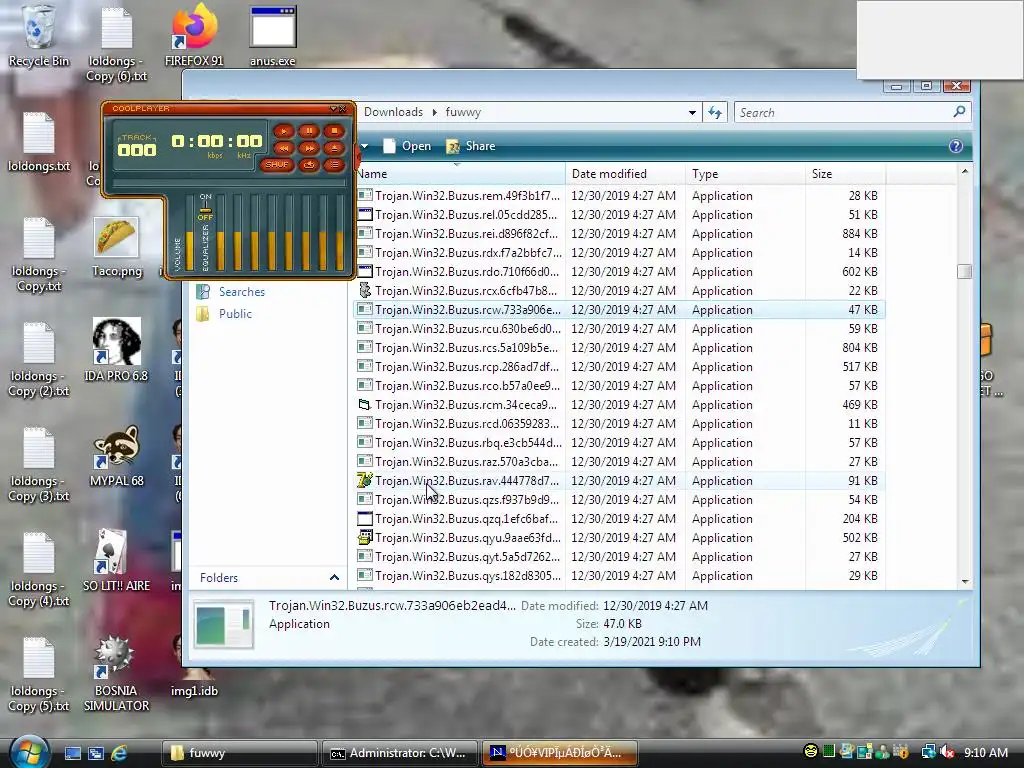Click the CoolPlayer play button

283,131
